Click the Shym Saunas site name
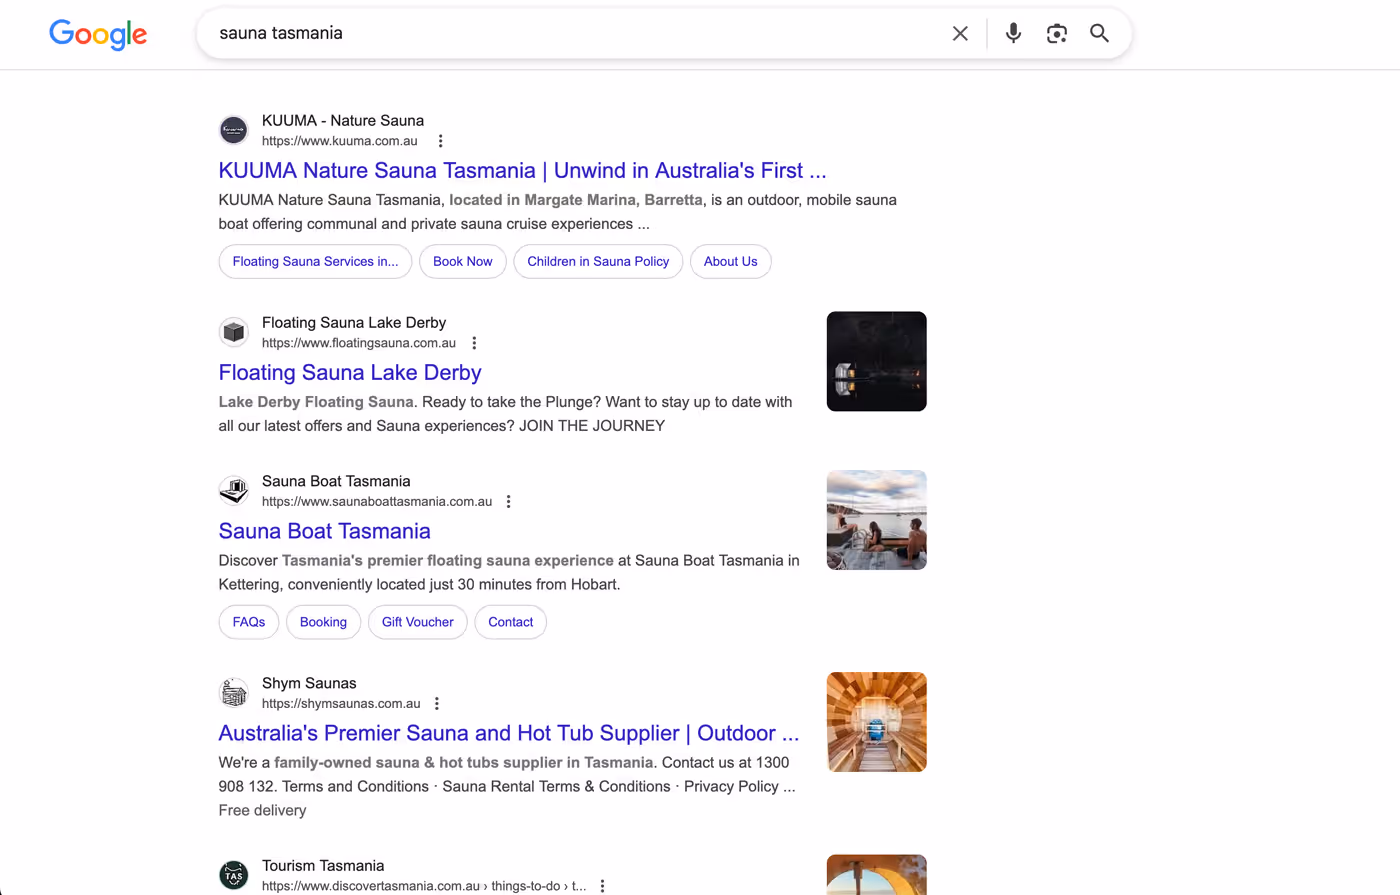This screenshot has width=1400, height=895. (309, 683)
